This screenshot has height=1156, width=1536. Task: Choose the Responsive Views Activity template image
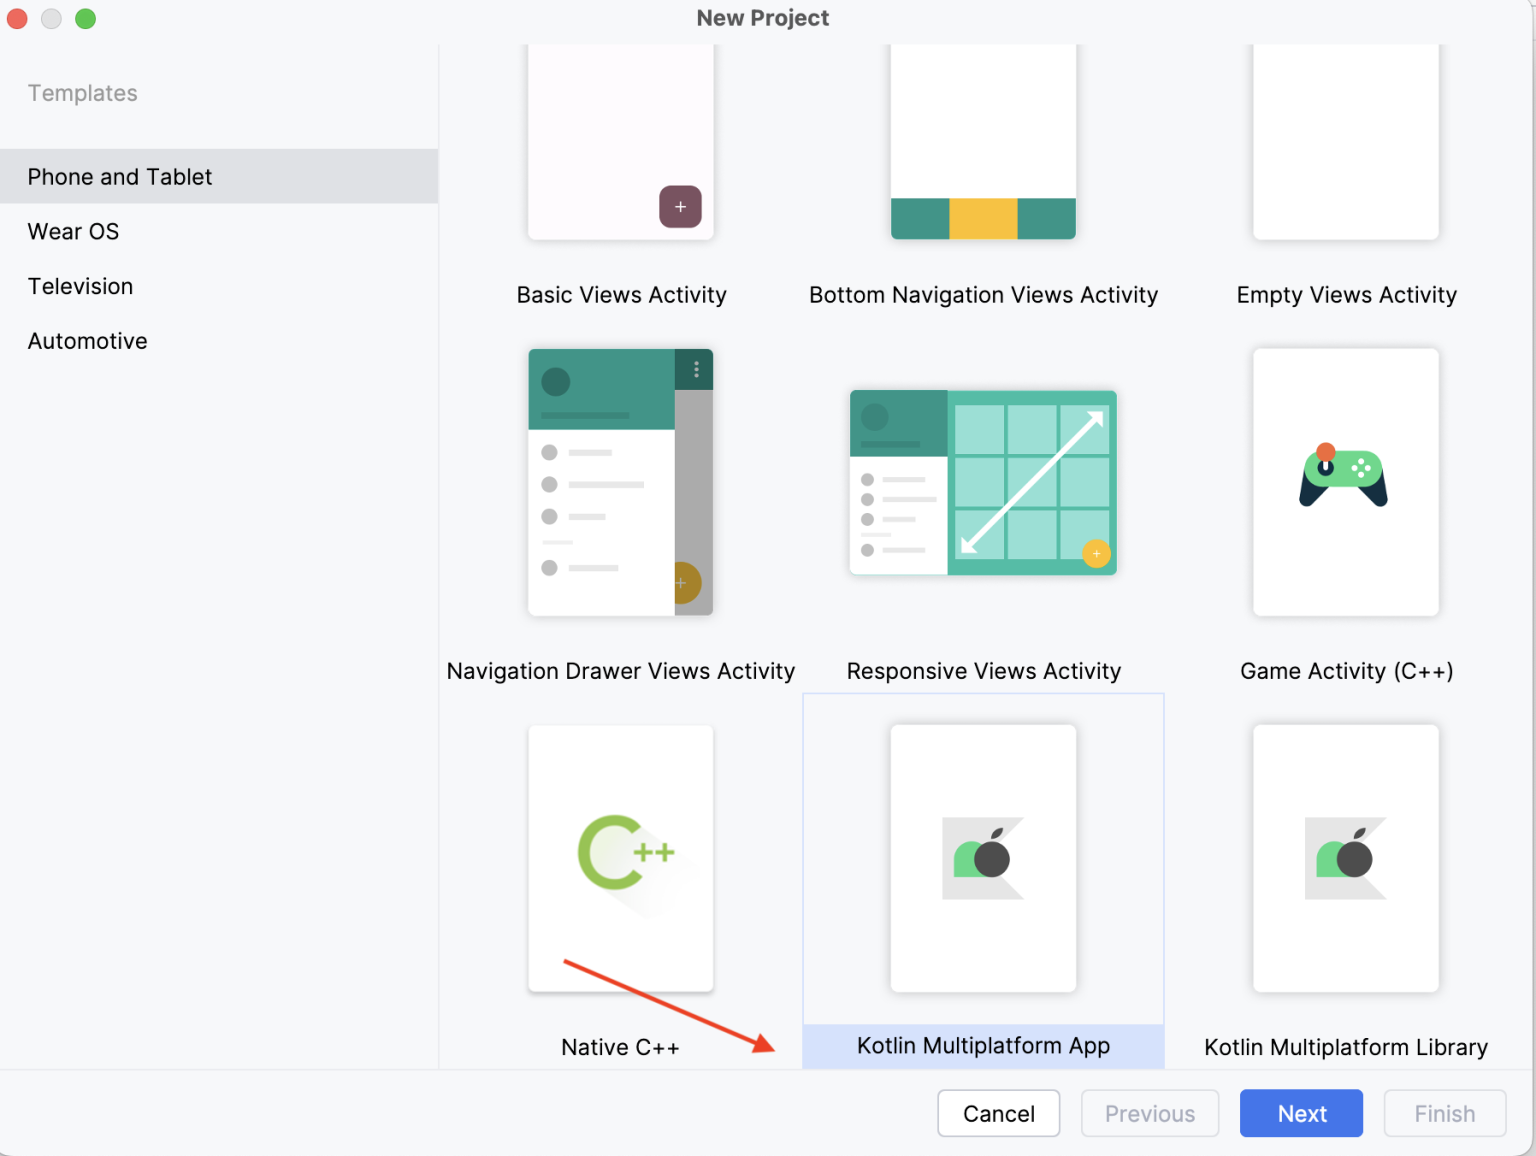click(x=983, y=482)
